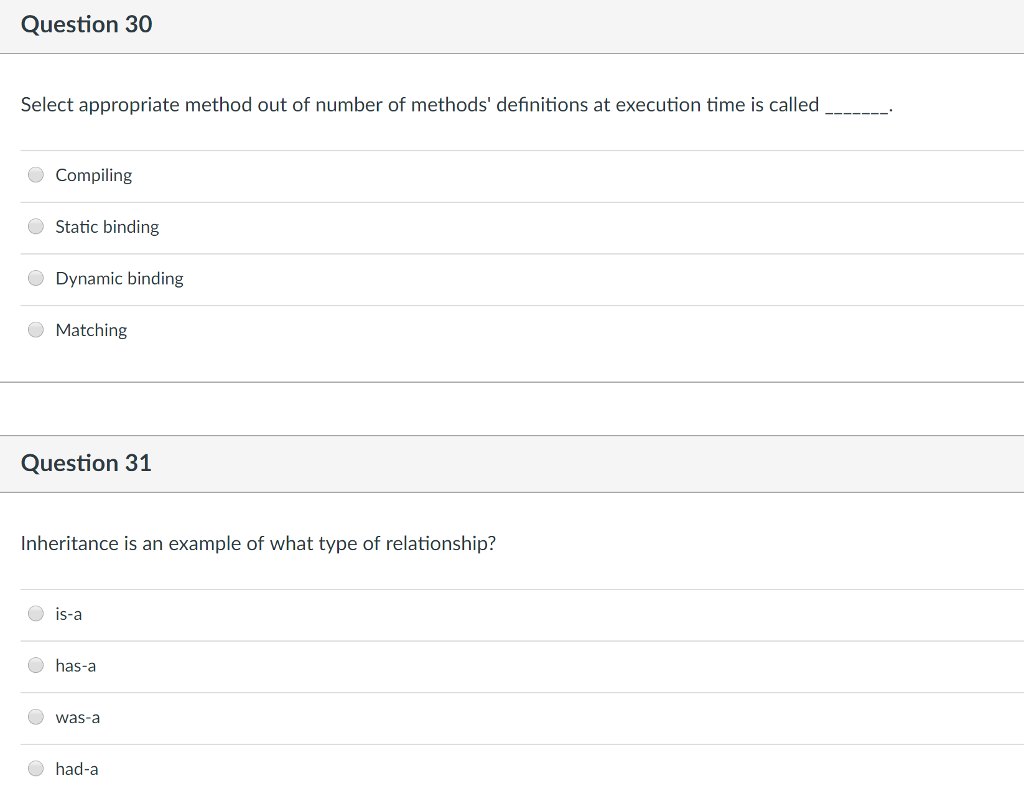Select the was-a radio button
Screen dimensions: 1024x801
pyautogui.click(x=35, y=716)
